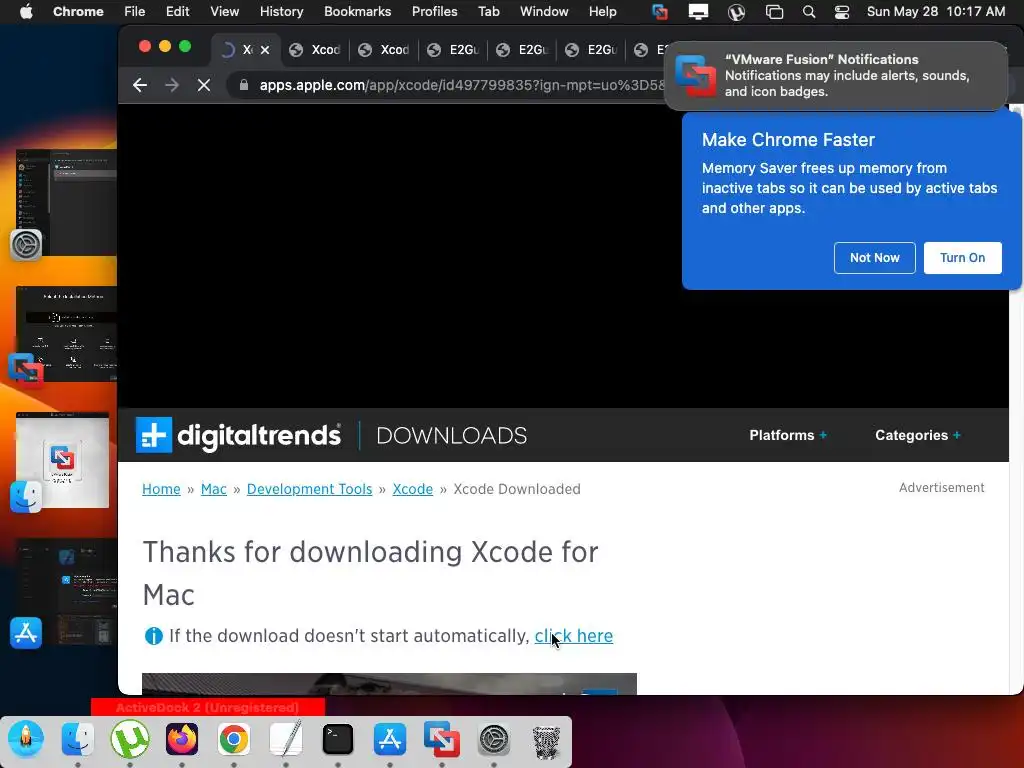
Task: Follow the Xcode breadcrumb link
Action: pos(413,489)
